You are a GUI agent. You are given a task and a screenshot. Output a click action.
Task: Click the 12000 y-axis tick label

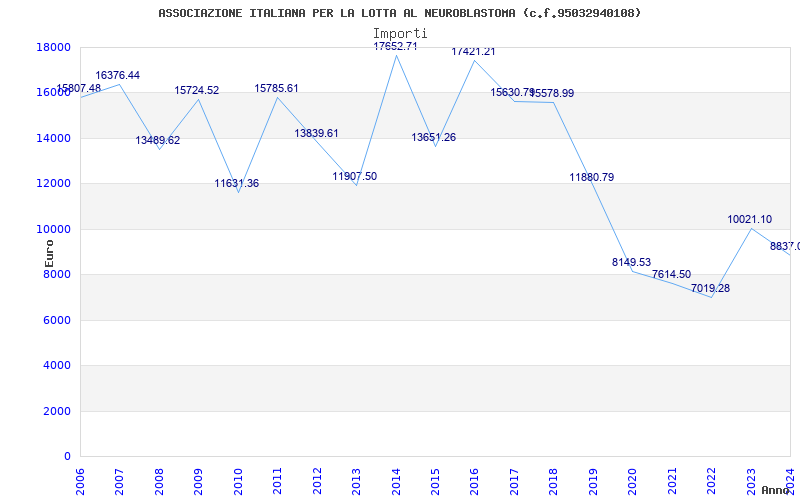click(x=53, y=184)
